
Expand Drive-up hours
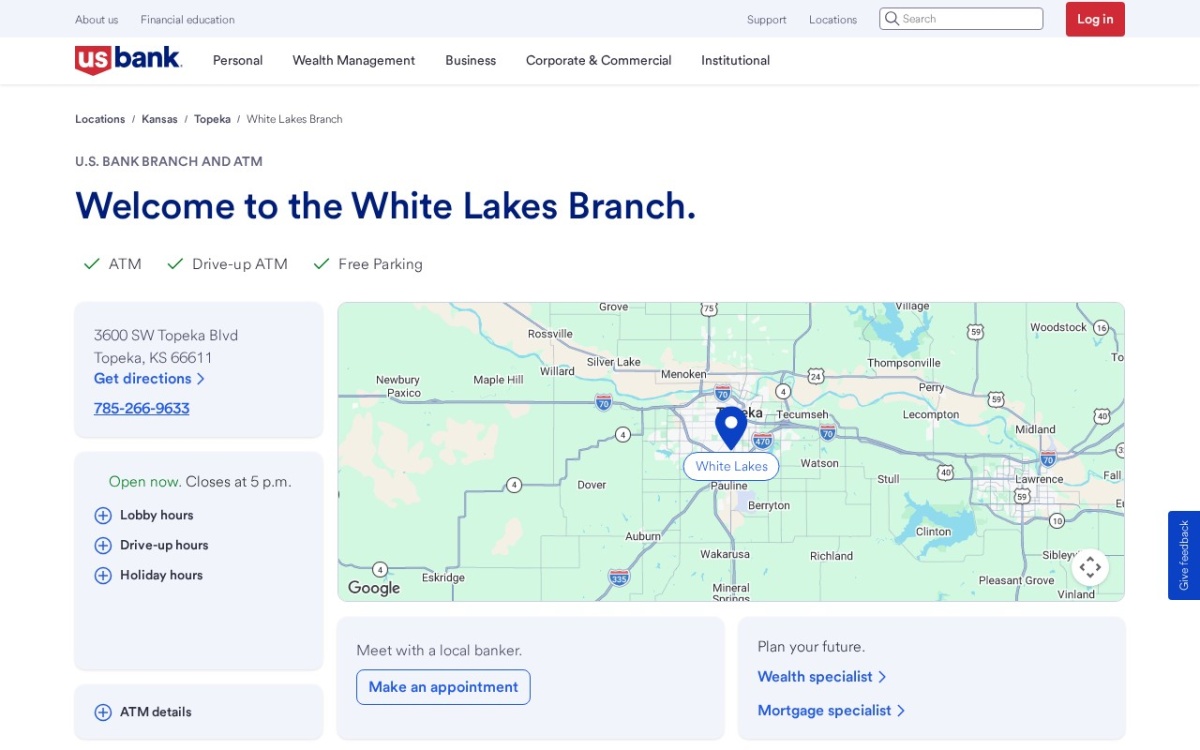point(151,545)
